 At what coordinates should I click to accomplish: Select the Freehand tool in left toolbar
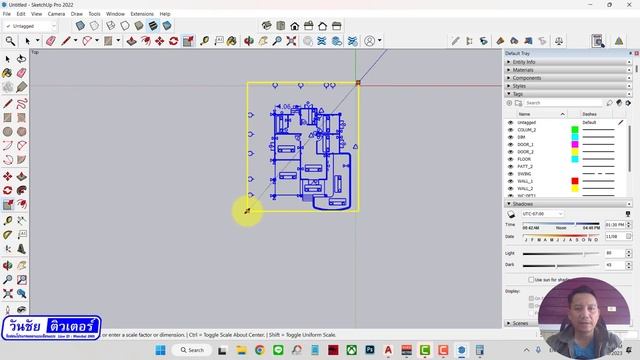[x=22, y=104]
